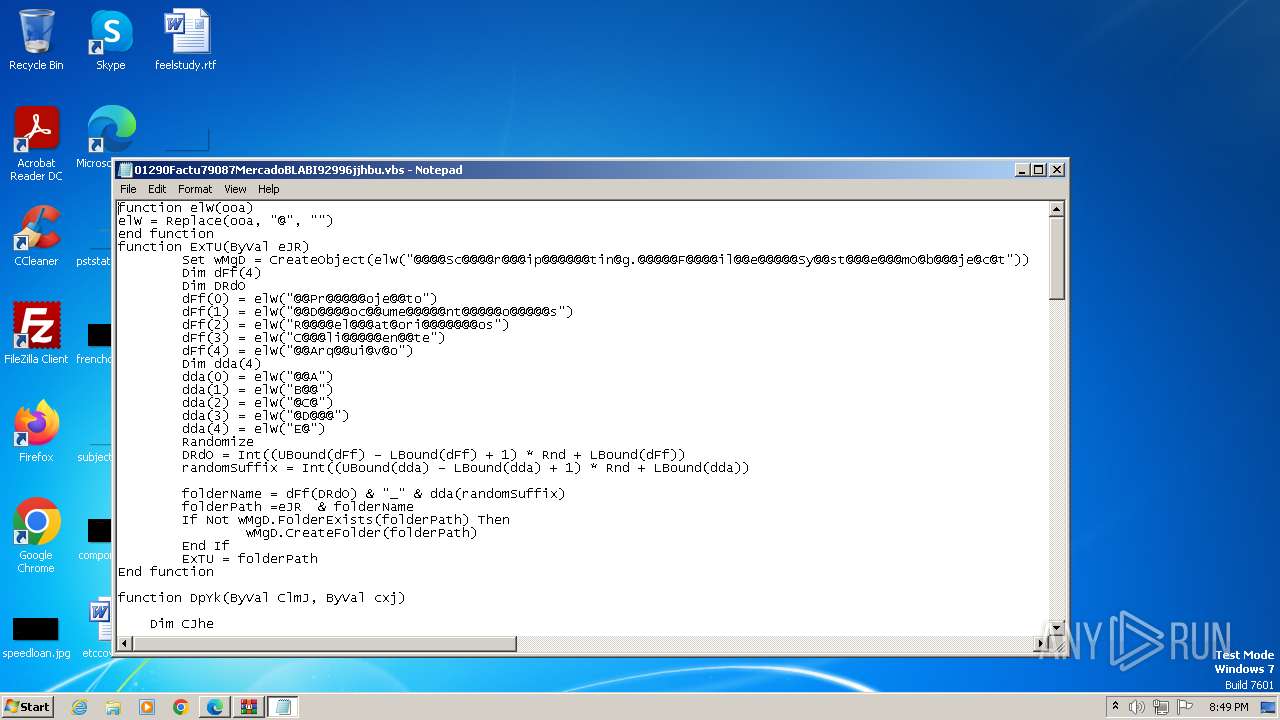Click the horizontal scrollbar left arrow
1280x720 pixels.
click(125, 644)
